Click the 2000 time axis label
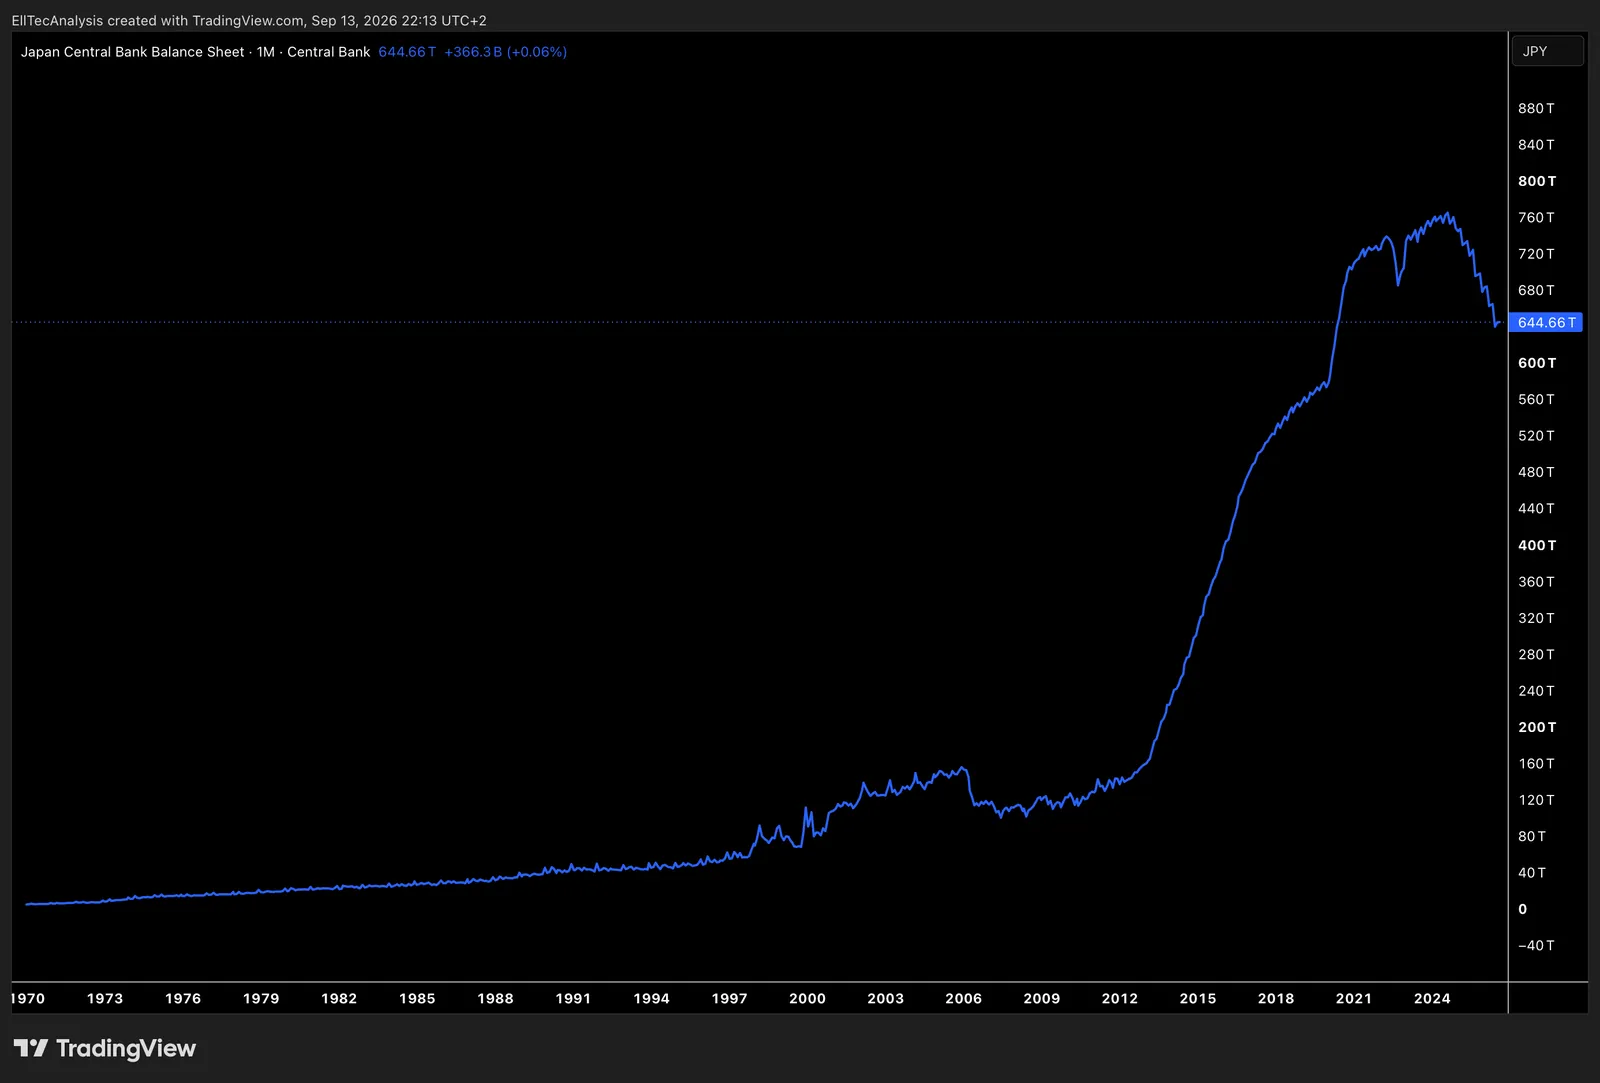 point(807,998)
